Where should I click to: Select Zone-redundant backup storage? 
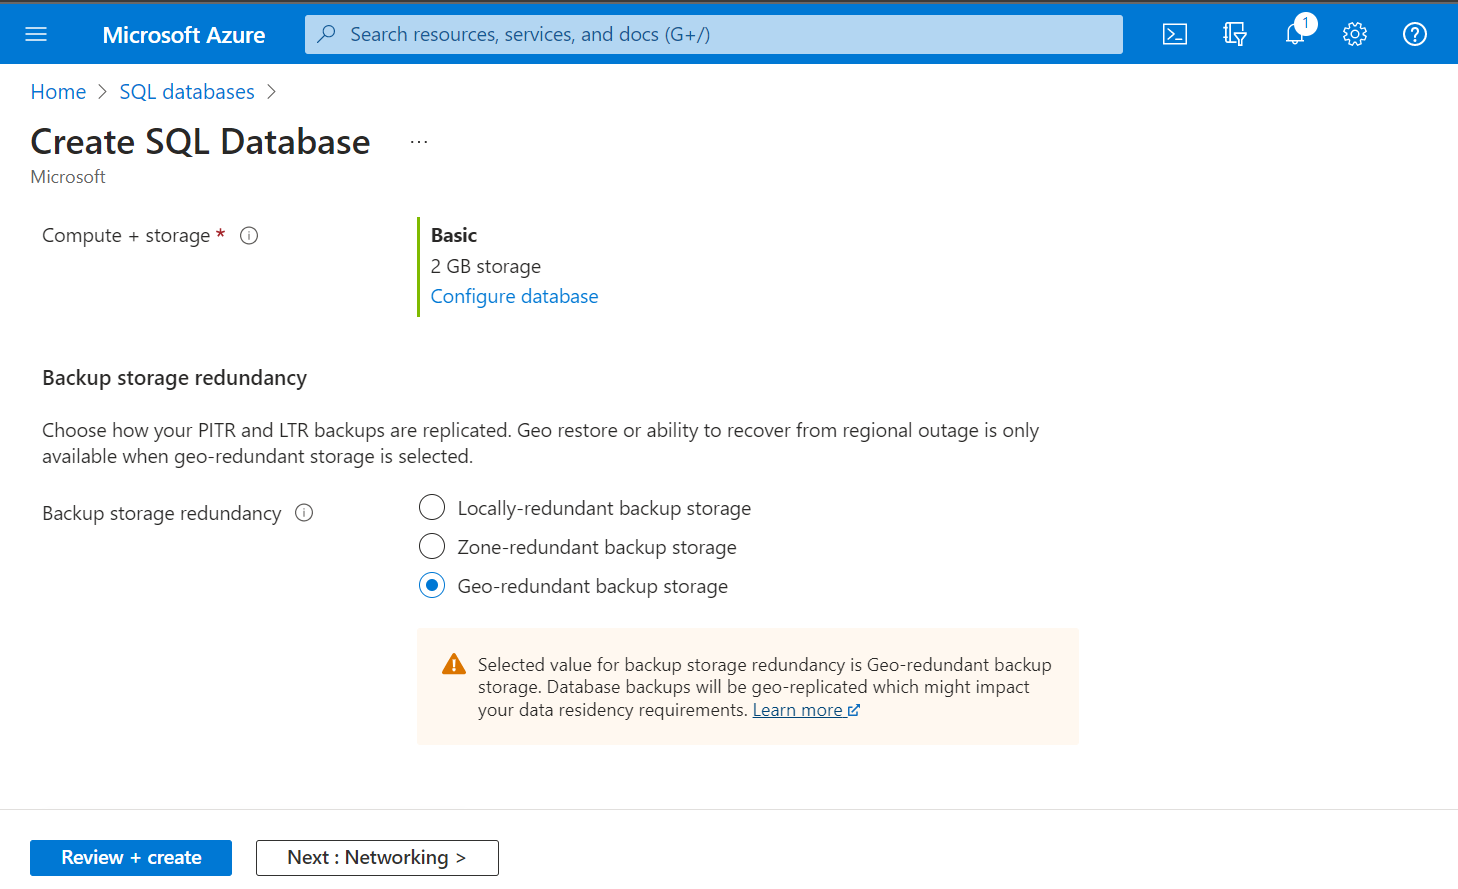(432, 547)
